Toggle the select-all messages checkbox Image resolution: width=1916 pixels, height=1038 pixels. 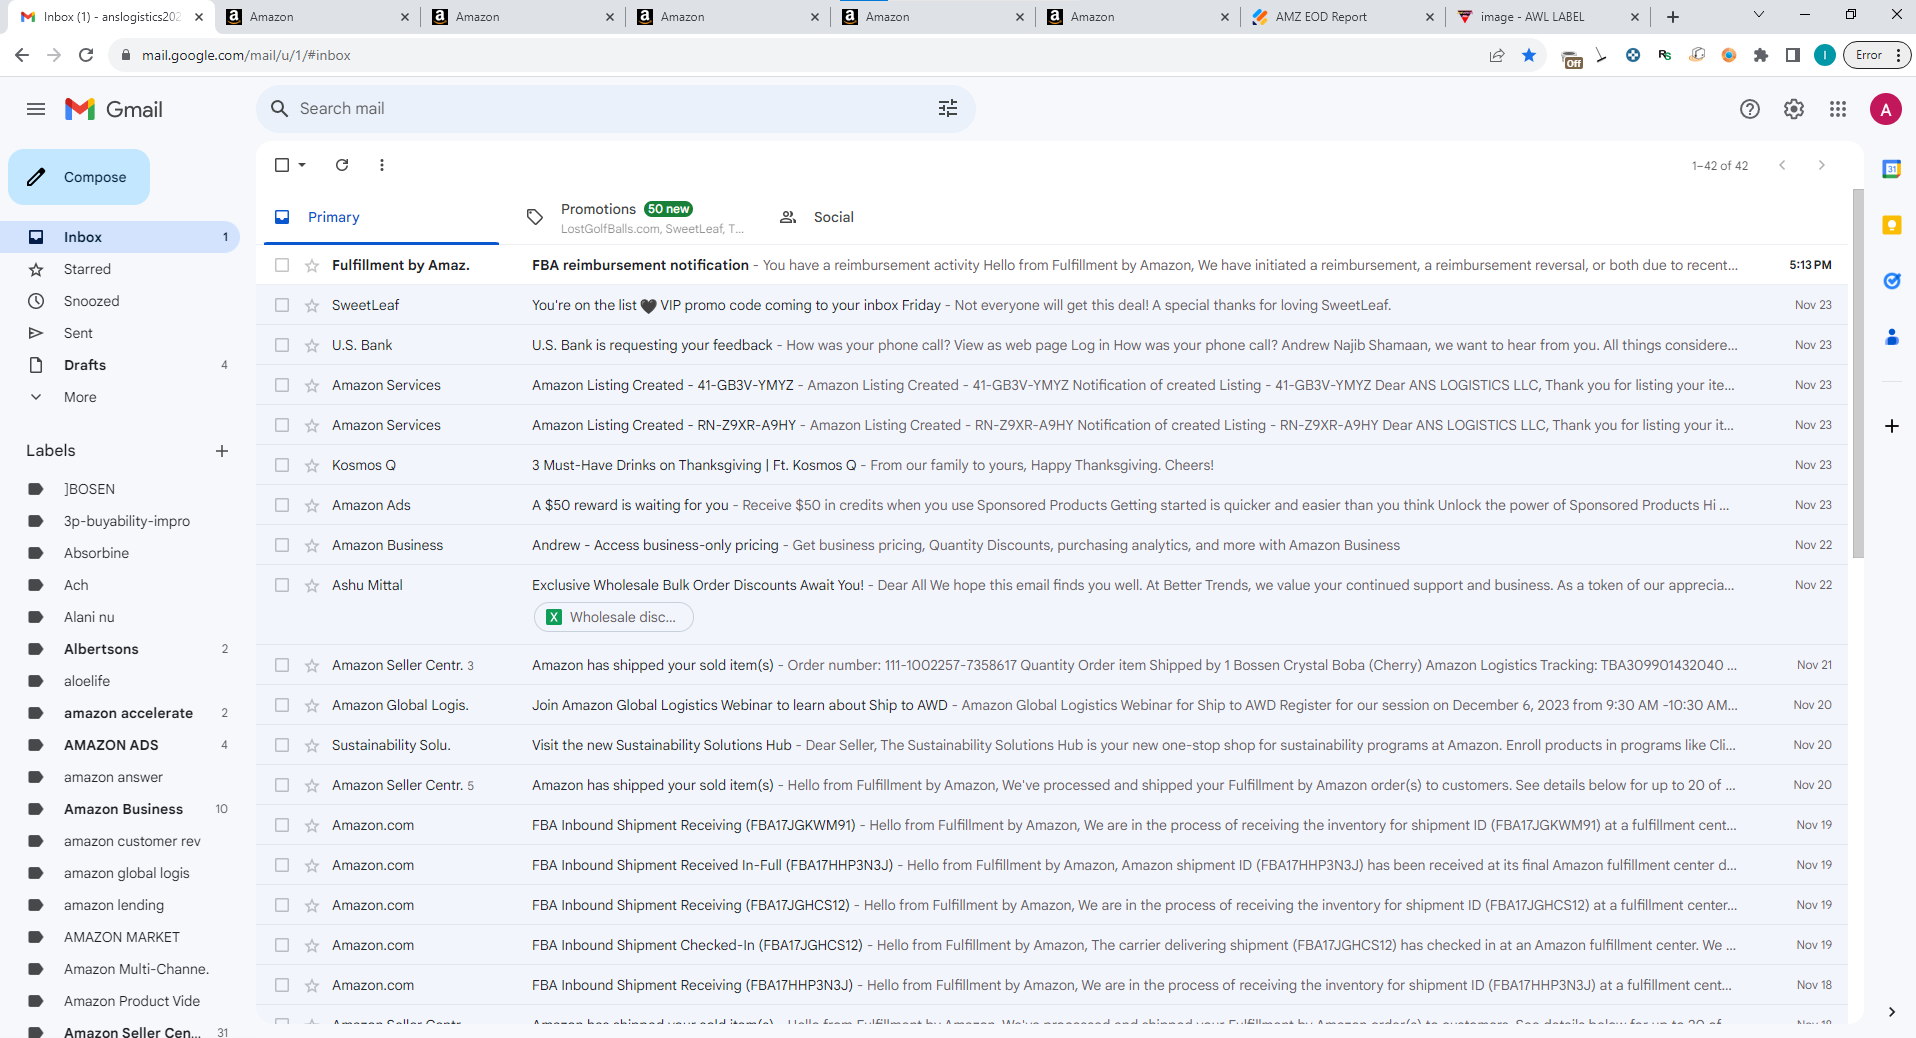click(282, 165)
